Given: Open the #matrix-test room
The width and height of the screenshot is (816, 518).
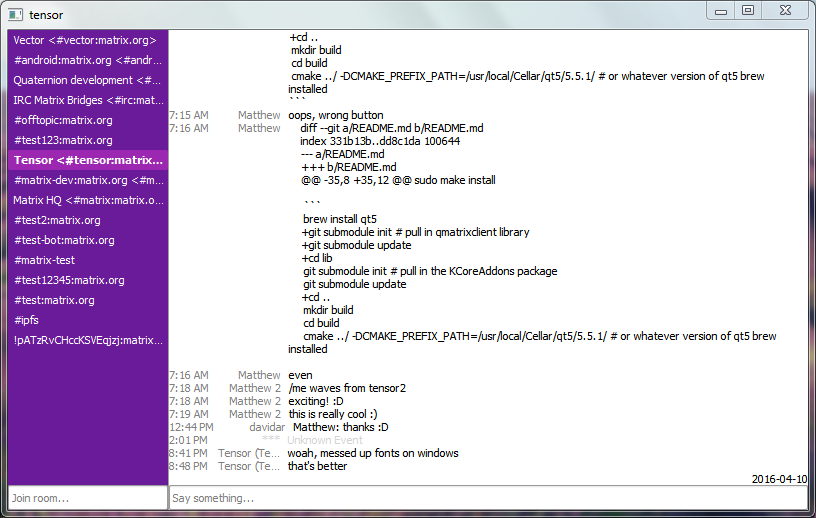Looking at the screenshot, I should coord(87,260).
